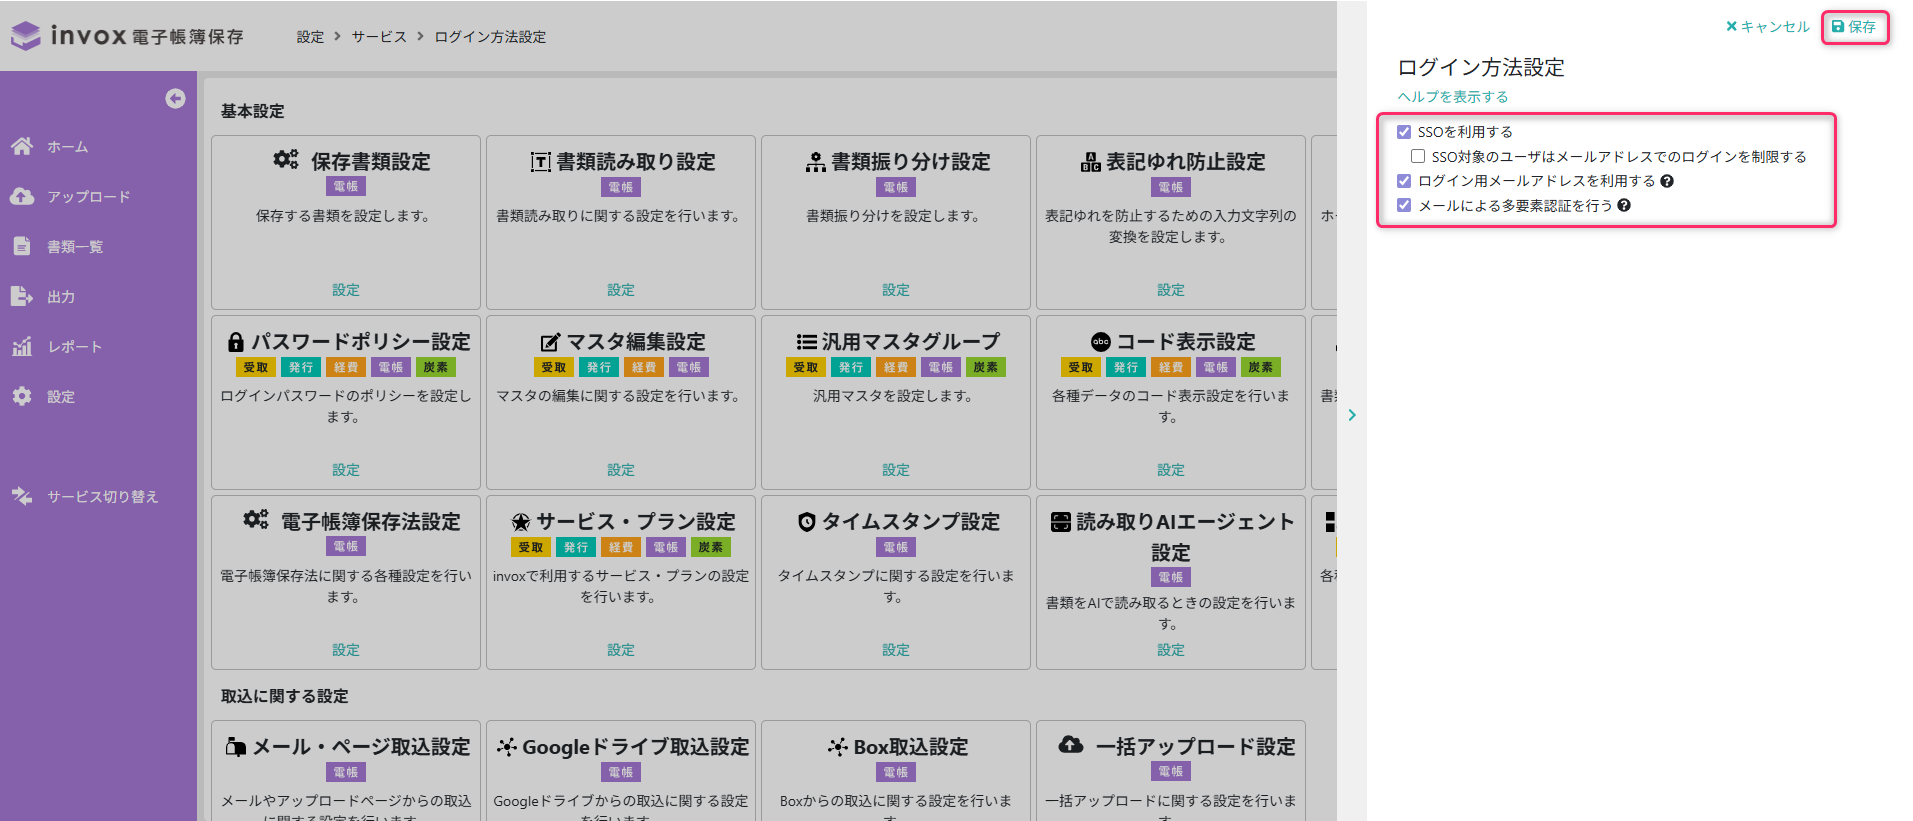The image size is (1913, 821).
Task: Open the document list icon in sidebar
Action: 22,246
